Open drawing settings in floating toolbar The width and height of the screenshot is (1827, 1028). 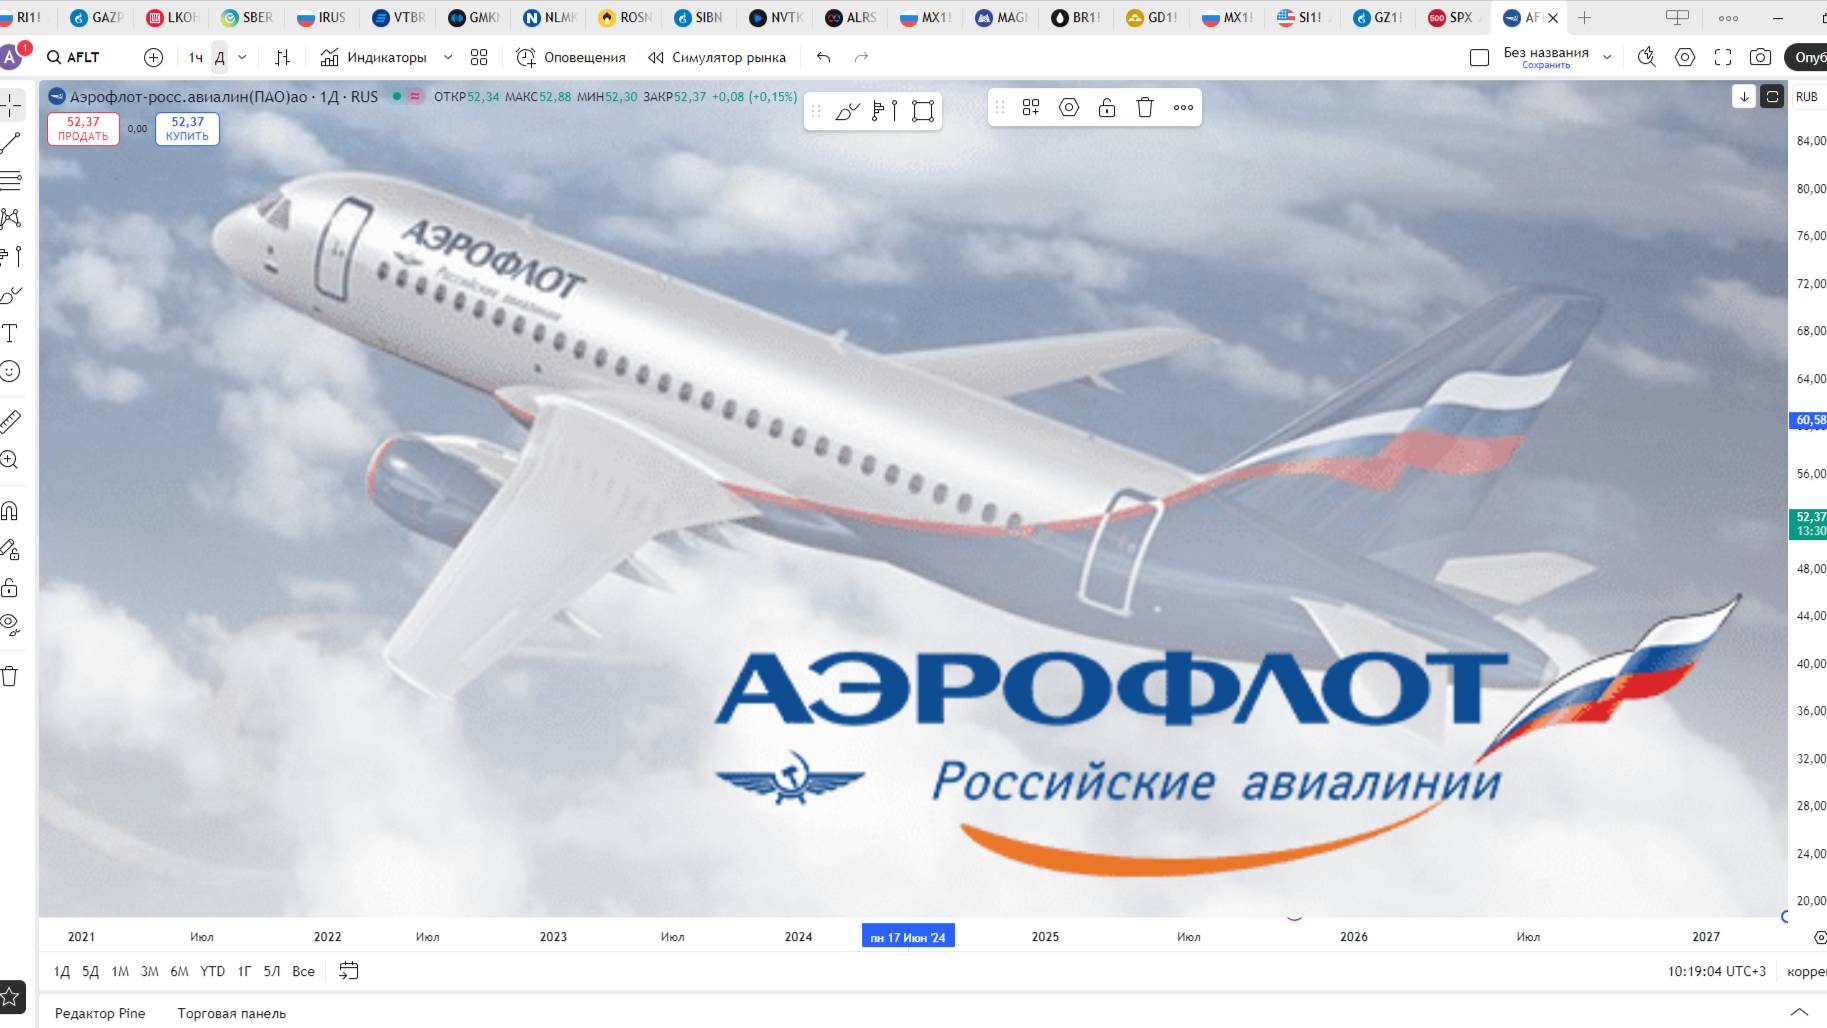pos(1069,107)
